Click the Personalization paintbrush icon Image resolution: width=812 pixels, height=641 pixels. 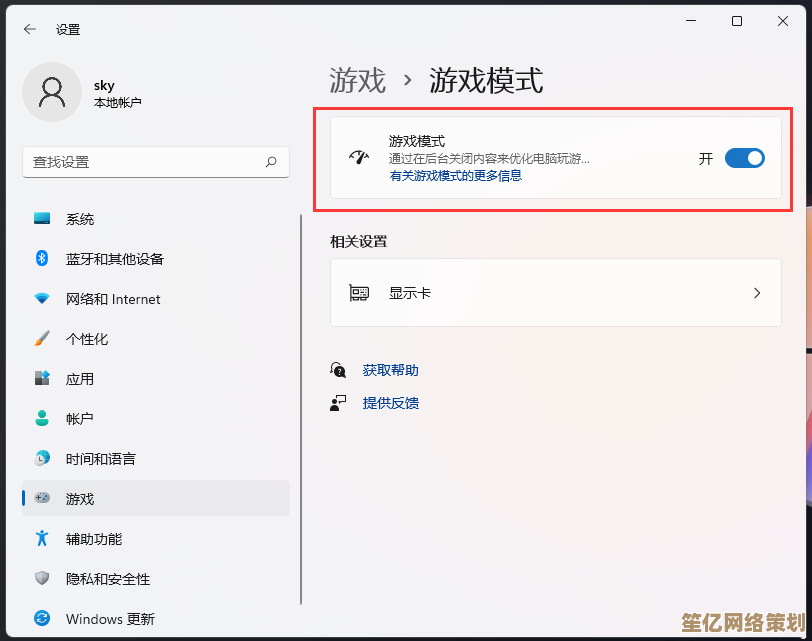pos(42,339)
